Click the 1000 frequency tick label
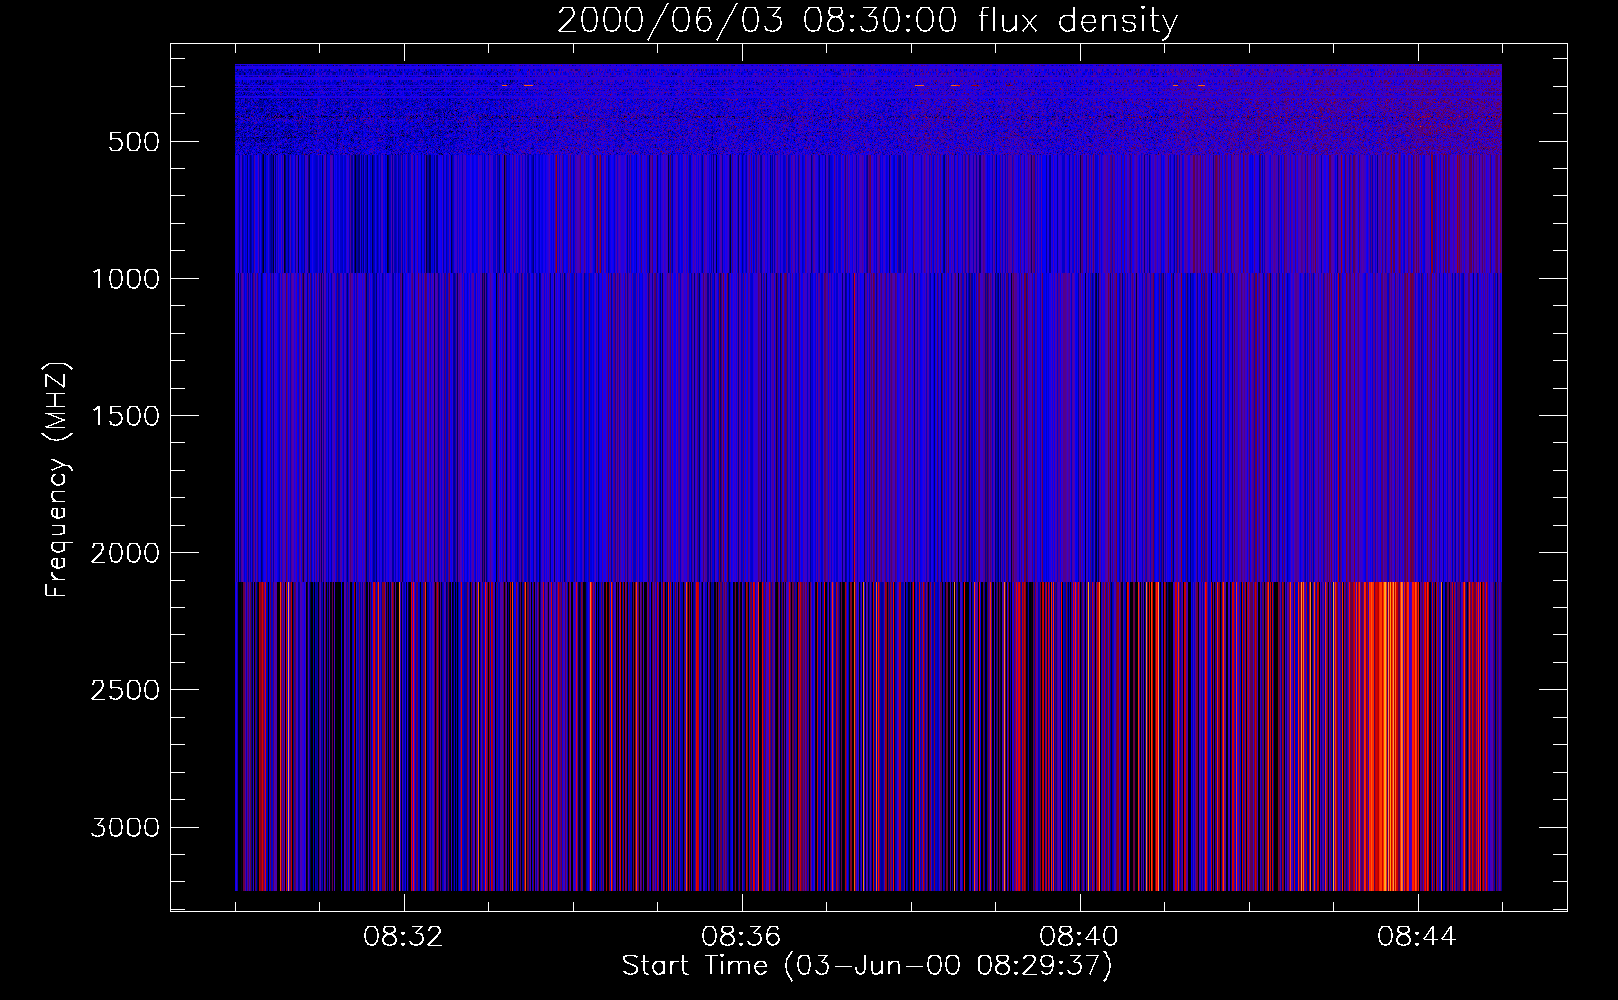This screenshot has width=1618, height=1000. (x=125, y=279)
